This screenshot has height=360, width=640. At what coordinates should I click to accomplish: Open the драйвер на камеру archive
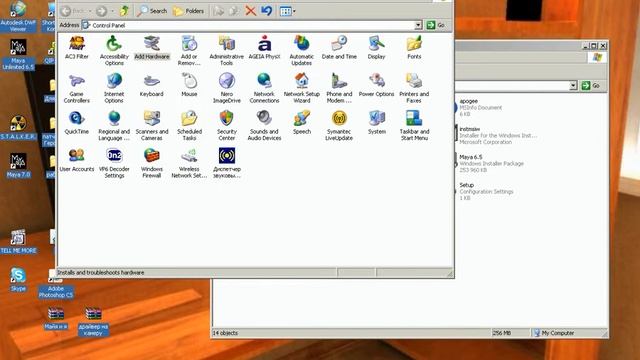point(93,321)
